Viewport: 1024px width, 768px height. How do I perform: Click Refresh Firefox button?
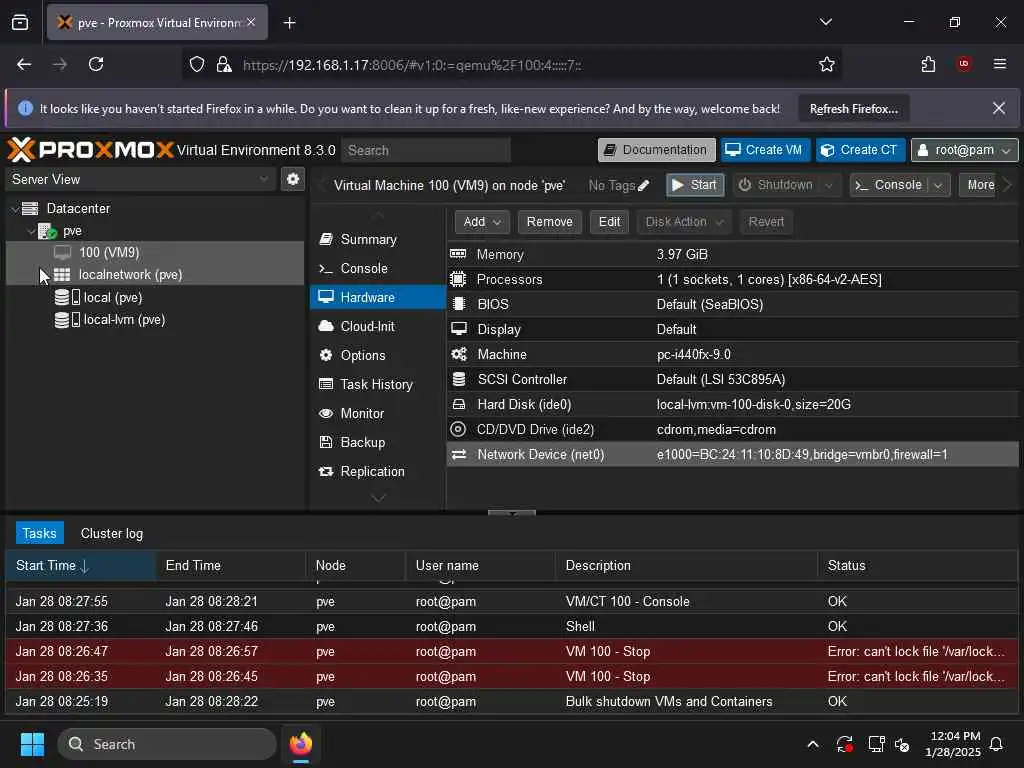[854, 109]
